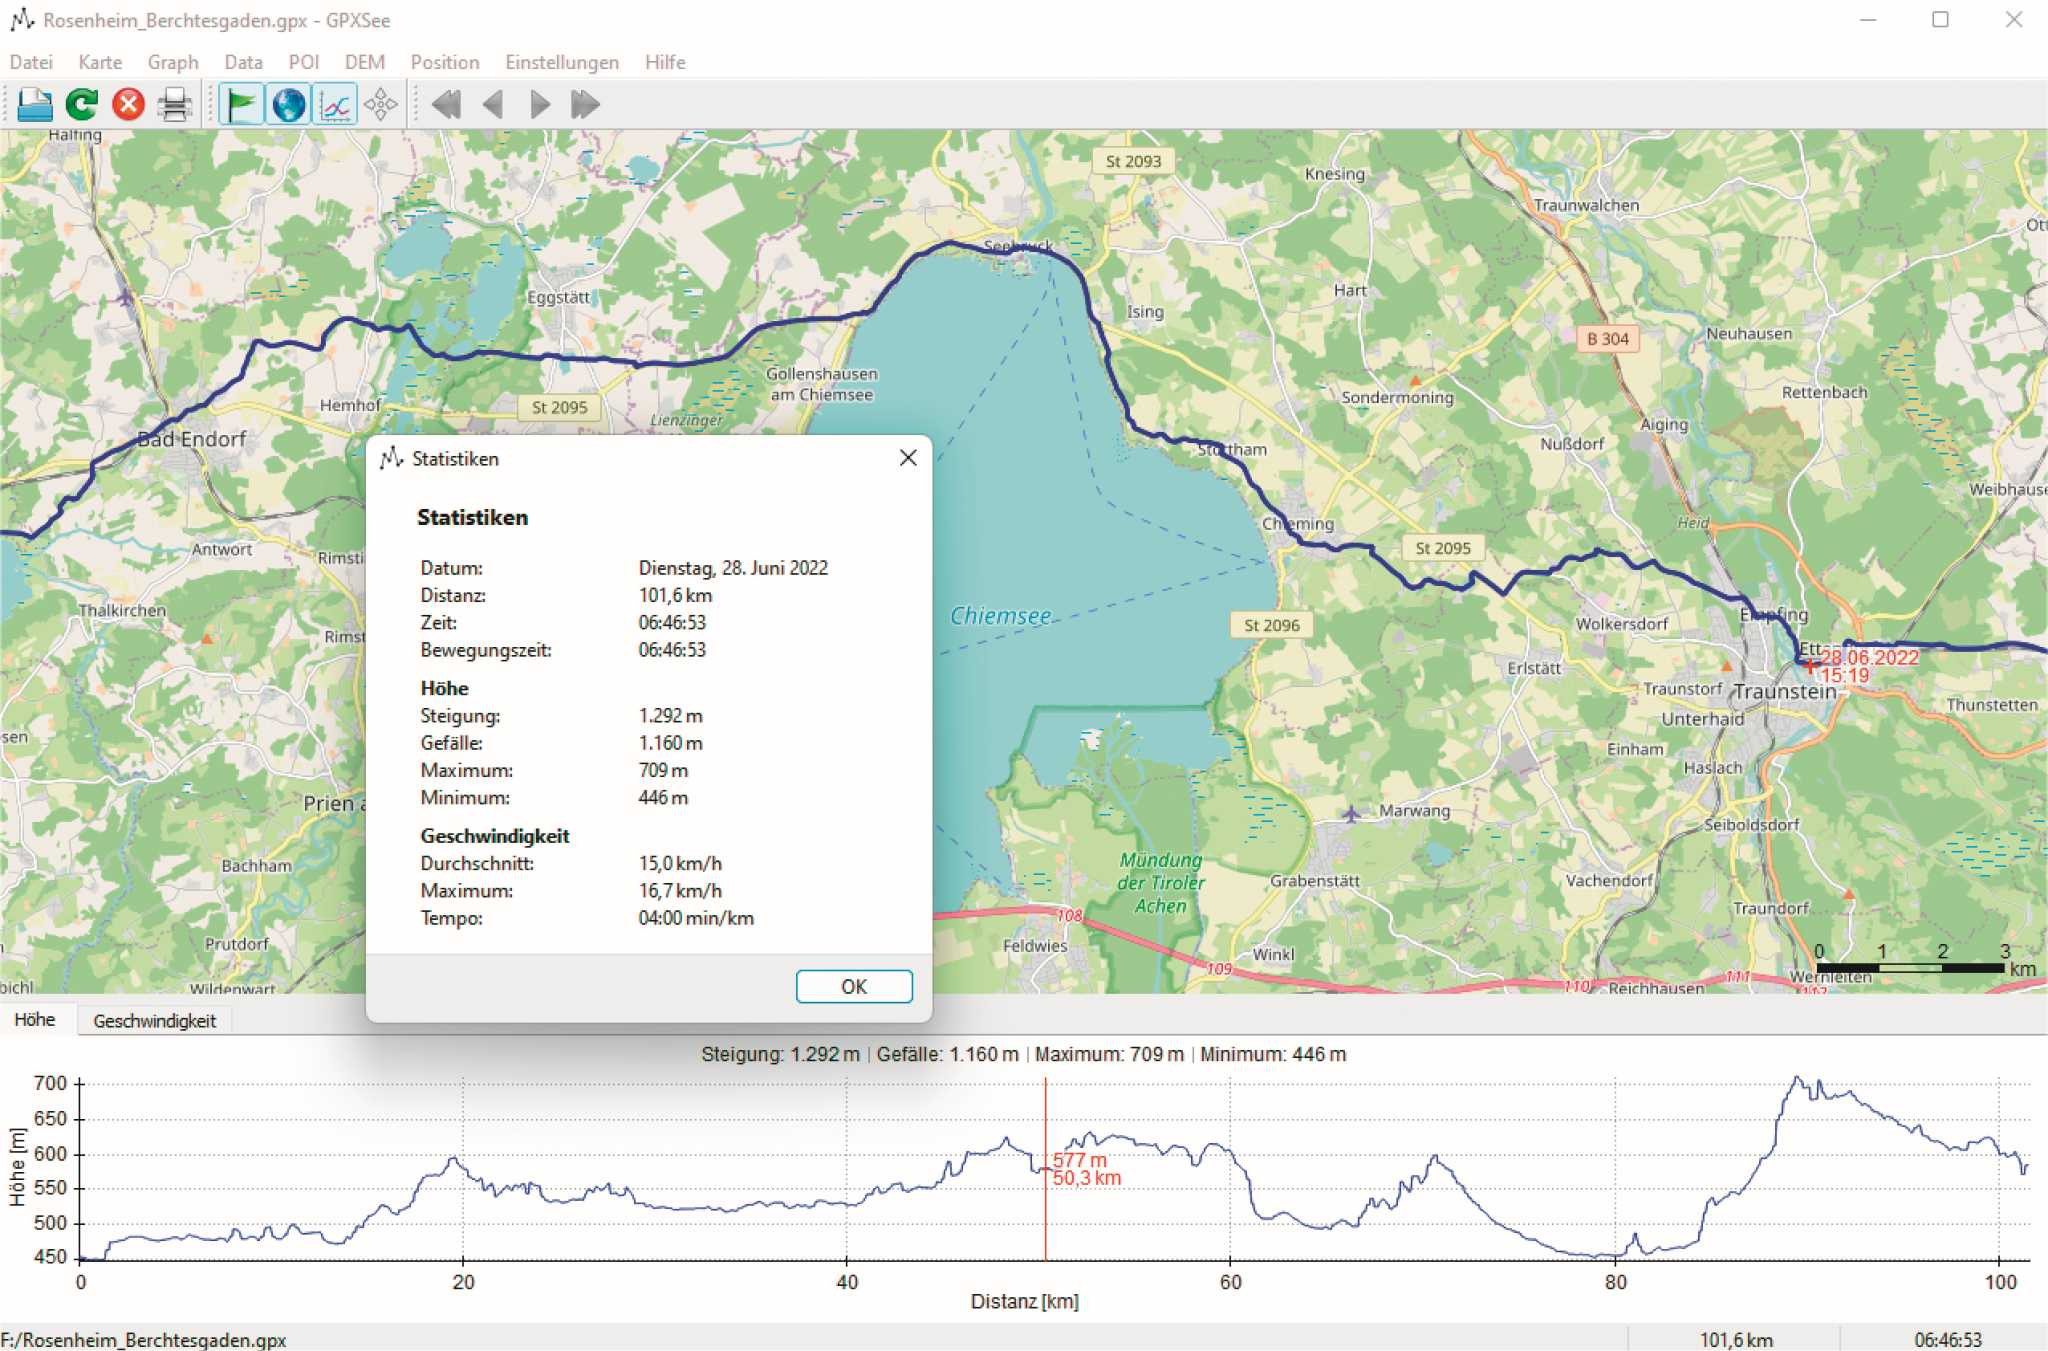Go to the next file
This screenshot has height=1351, width=2048.
539,104
